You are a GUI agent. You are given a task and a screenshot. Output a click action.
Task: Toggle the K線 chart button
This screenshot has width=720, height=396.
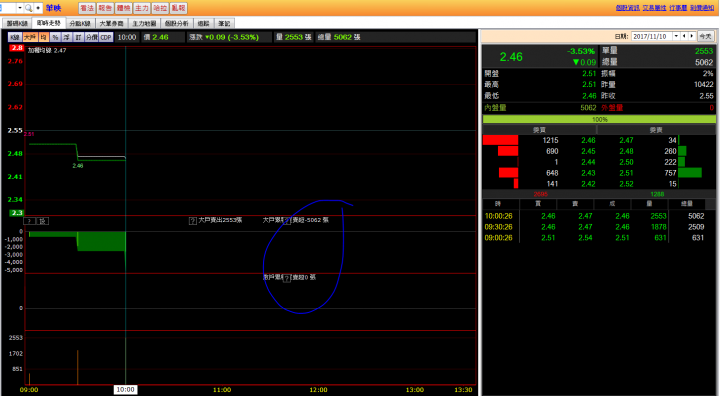click(x=15, y=37)
